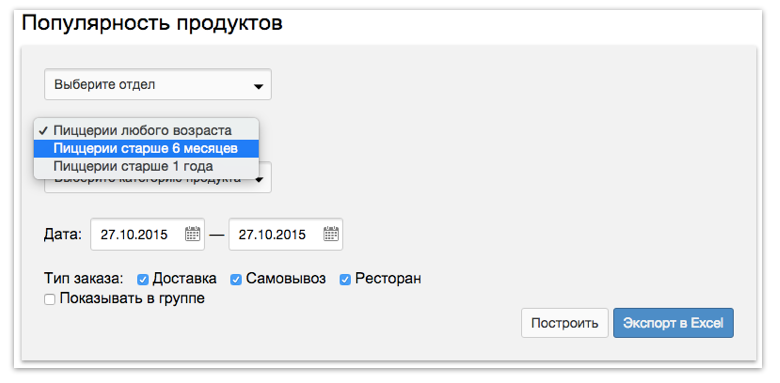Image resolution: width=780 pixels, height=383 pixels.
Task: Click the dash separator between date fields
Action: (x=217, y=235)
